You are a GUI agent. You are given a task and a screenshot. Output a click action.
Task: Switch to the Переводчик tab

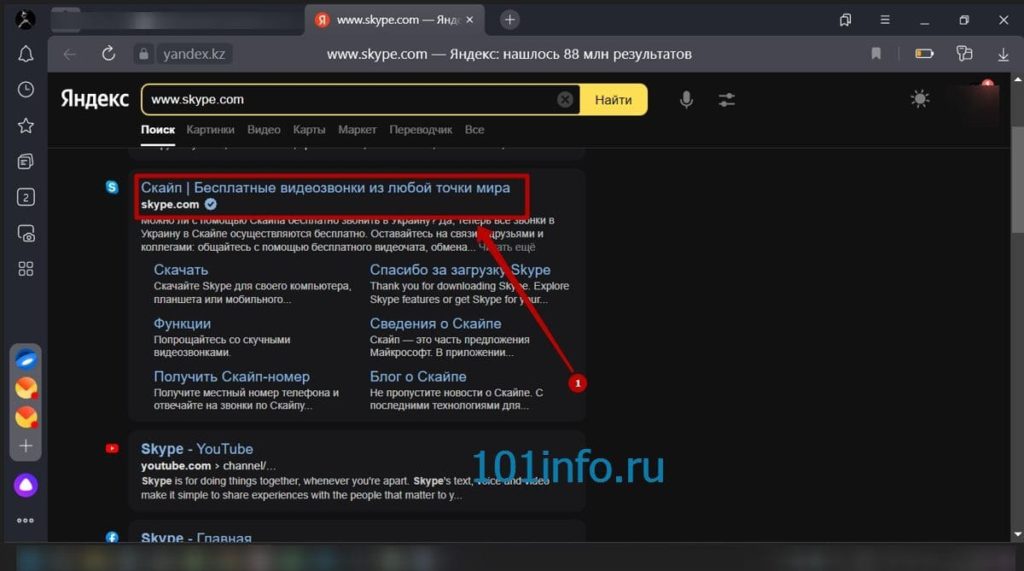point(420,130)
